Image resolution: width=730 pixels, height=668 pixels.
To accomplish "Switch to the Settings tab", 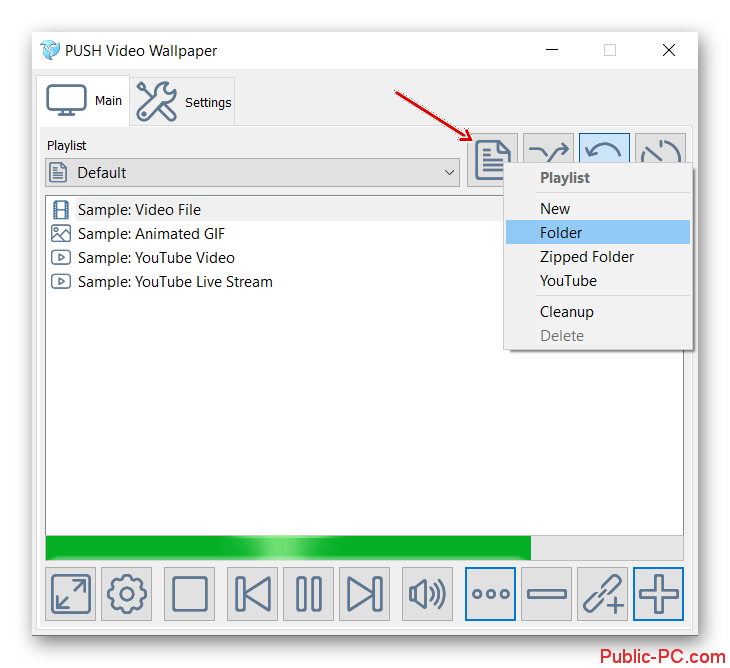I will (182, 101).
